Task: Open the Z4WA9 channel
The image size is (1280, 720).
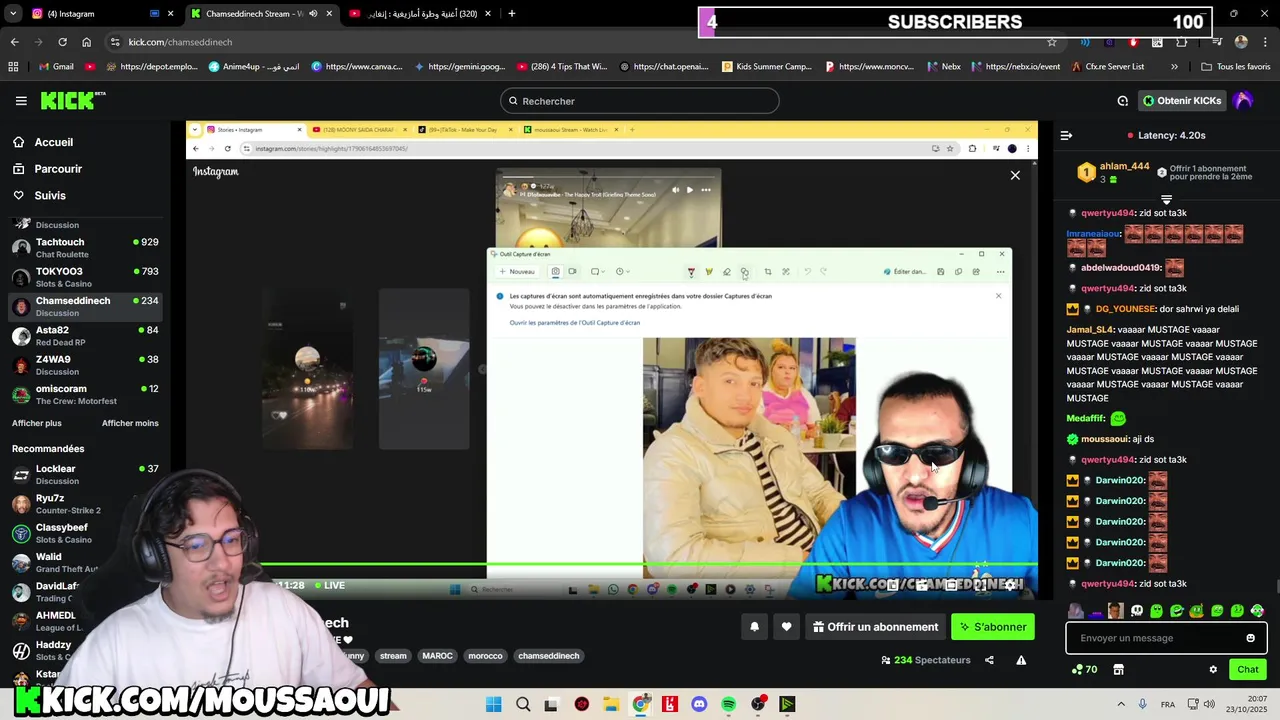Action: click(x=85, y=365)
